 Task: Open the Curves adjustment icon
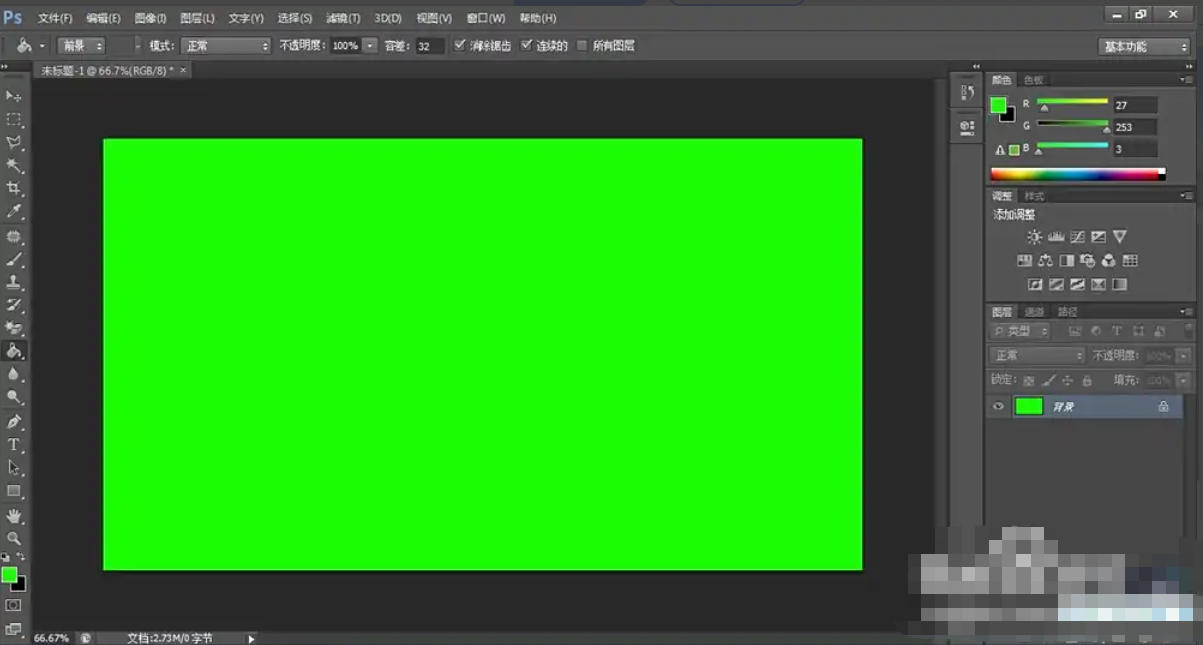[1075, 236]
